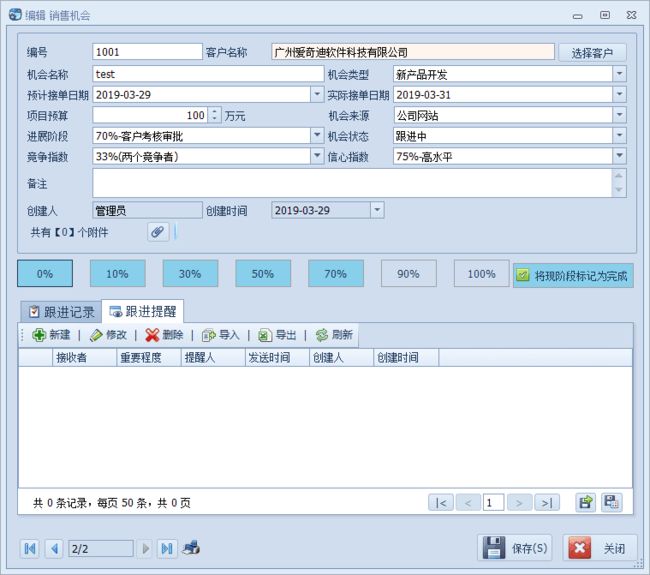This screenshot has height=575, width=650.
Task: Click the 导入 (import) toolbar button
Action: (x=221, y=335)
